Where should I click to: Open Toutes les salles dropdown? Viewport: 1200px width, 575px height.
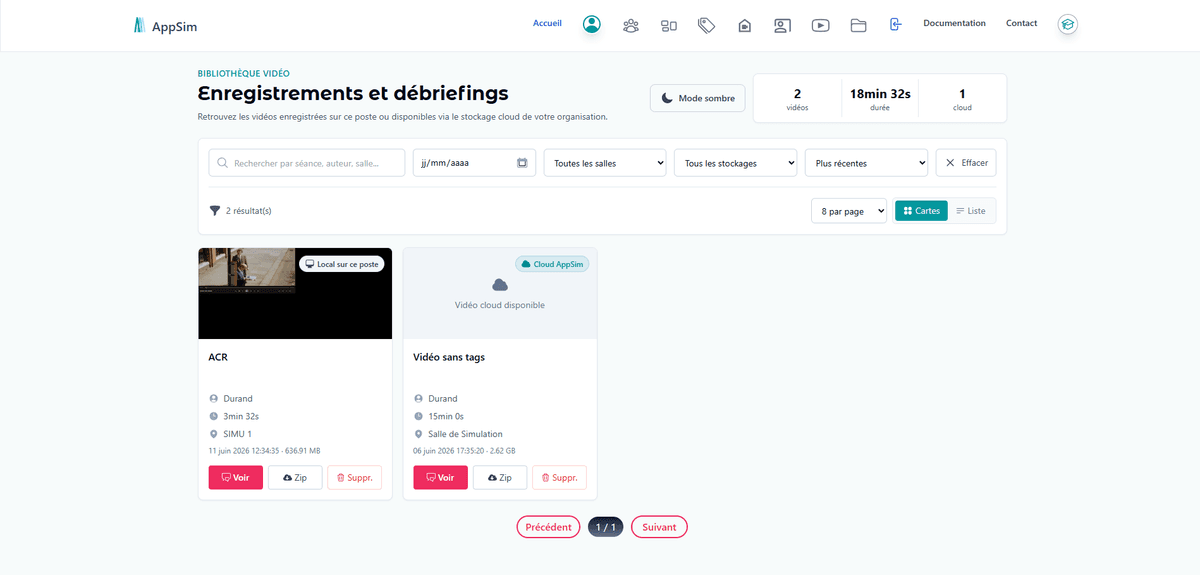605,163
